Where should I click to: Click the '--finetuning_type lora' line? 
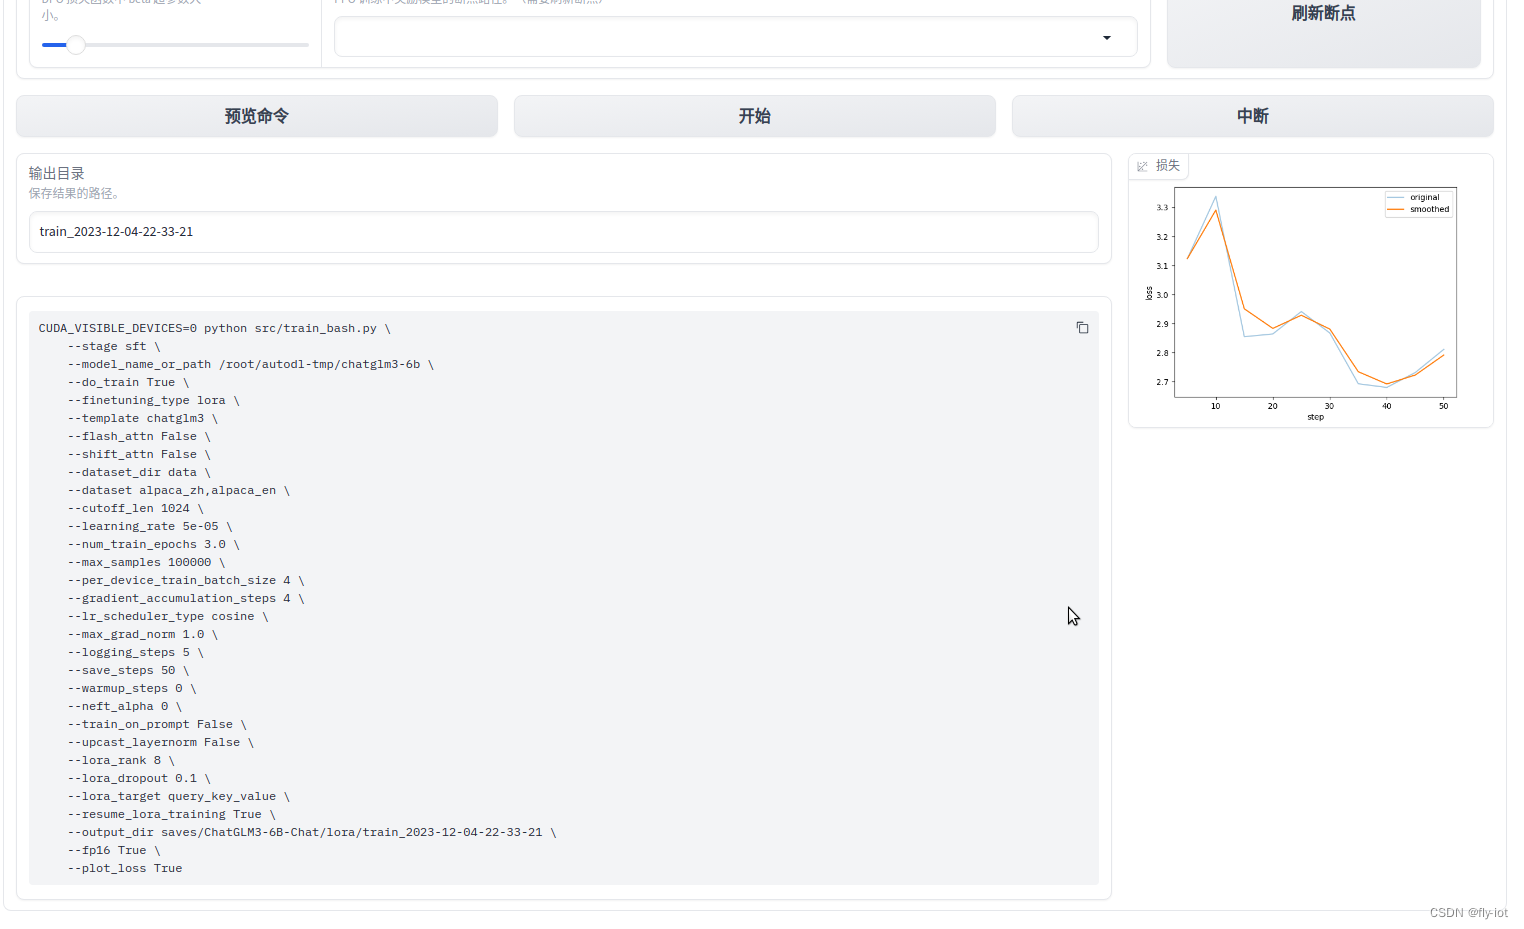pyautogui.click(x=154, y=400)
